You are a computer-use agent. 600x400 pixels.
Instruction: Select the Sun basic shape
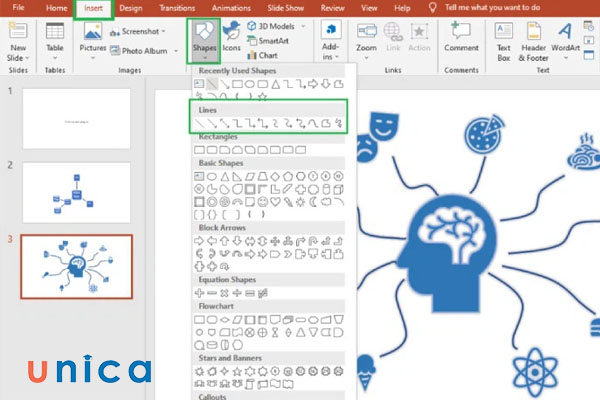coord(300,202)
